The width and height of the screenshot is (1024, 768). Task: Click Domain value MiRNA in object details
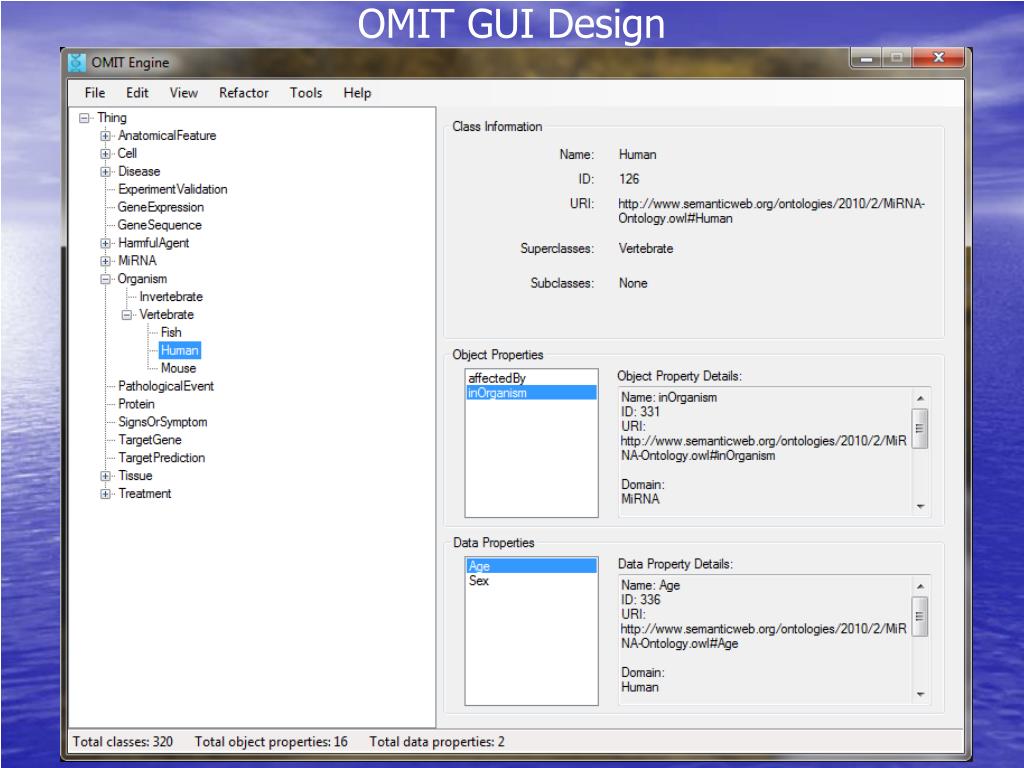point(640,499)
